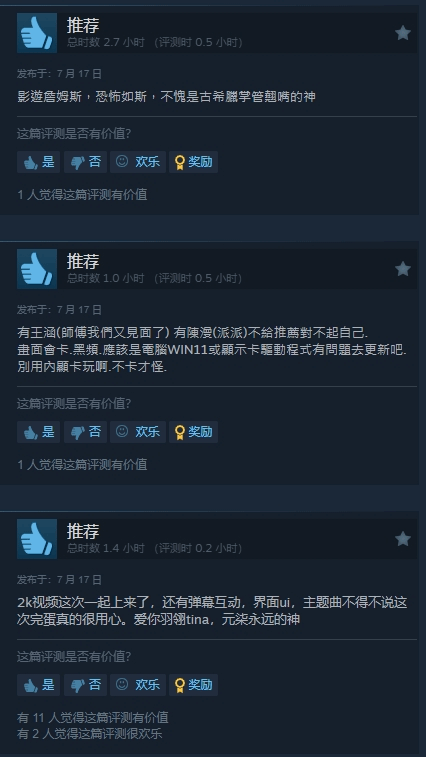This screenshot has height=757, width=426.
Task: Vote 否 on the 2k视频 review
Action: [85, 685]
